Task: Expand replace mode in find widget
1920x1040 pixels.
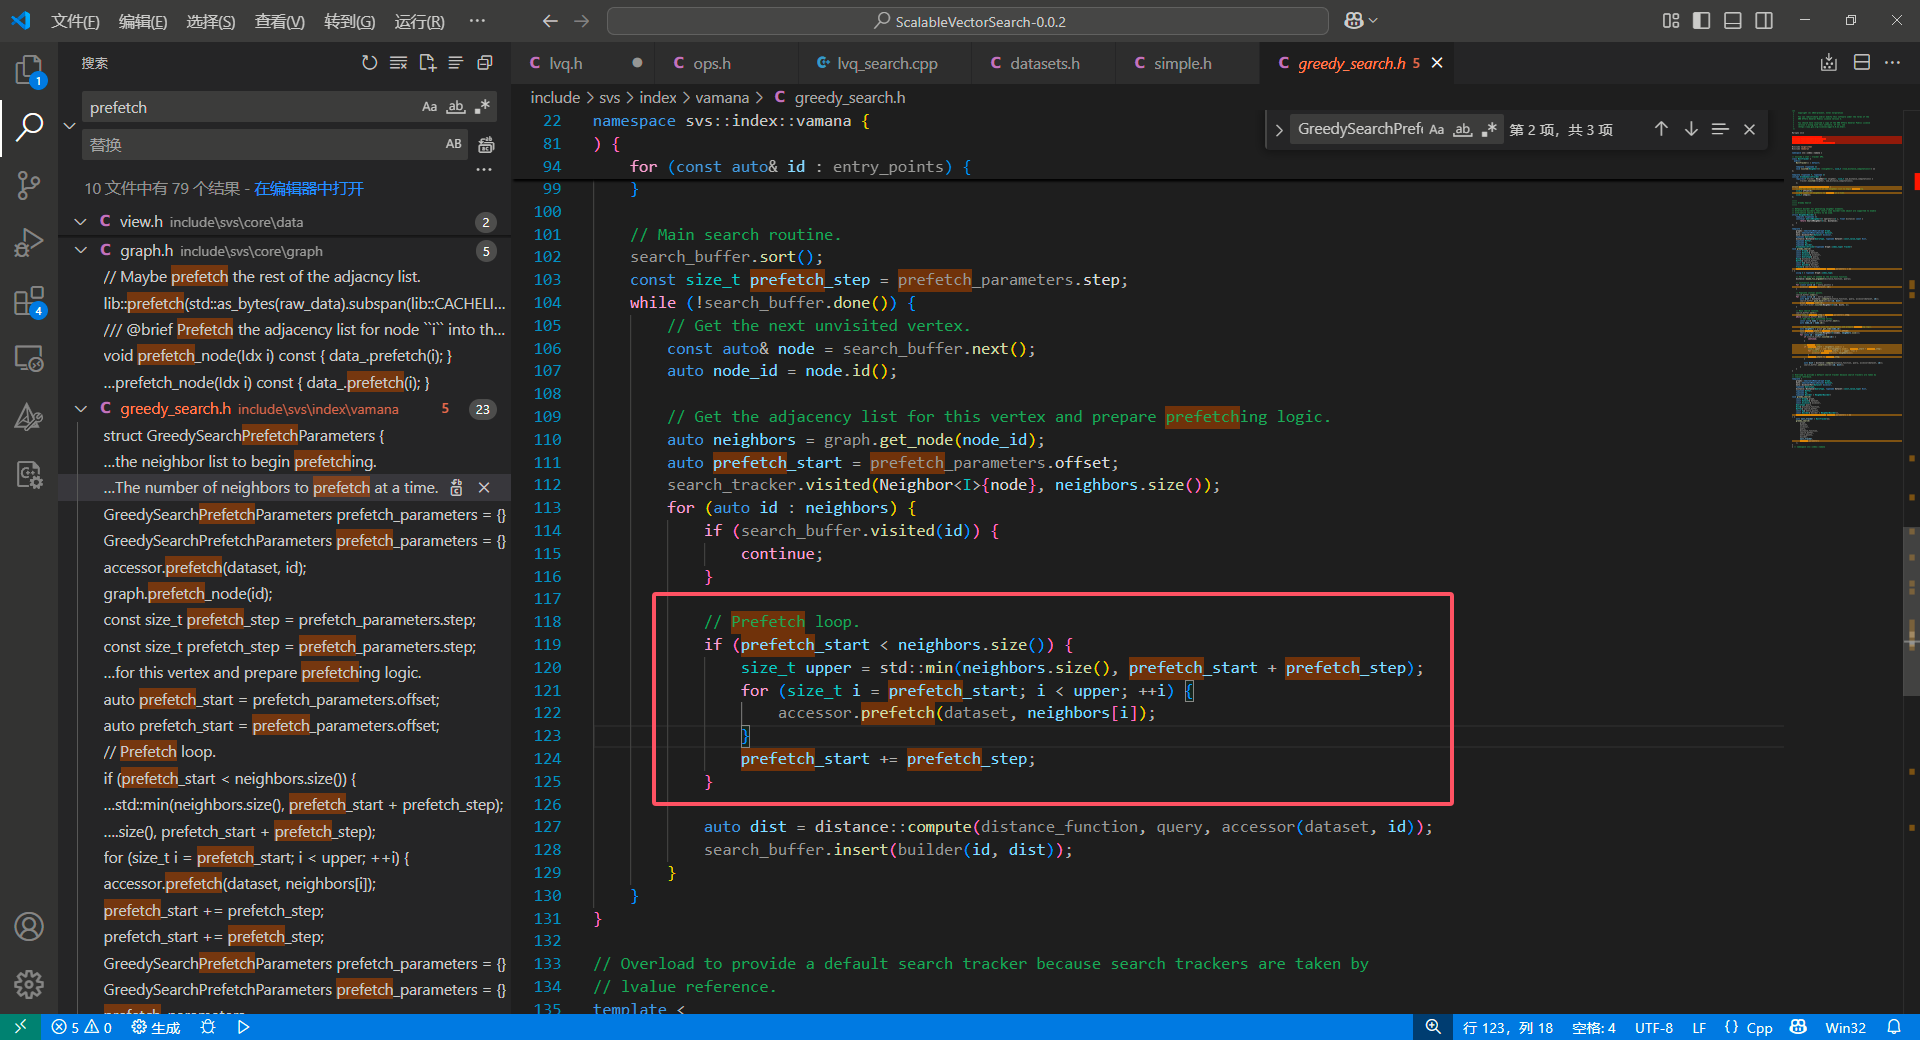Action: 1278,130
